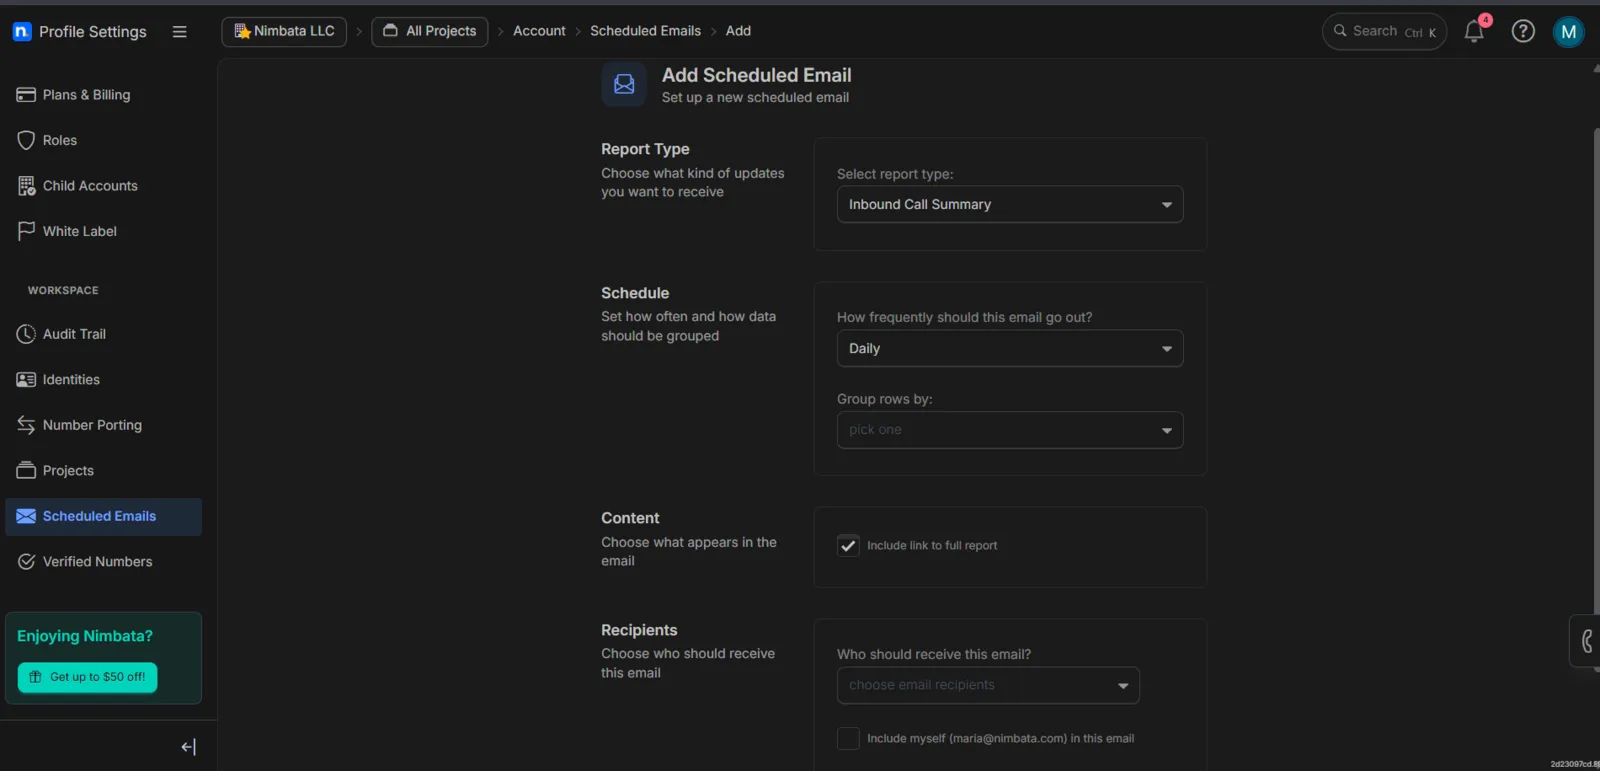Click the Nimbata logo icon
This screenshot has width=1600, height=771.
(x=22, y=32)
